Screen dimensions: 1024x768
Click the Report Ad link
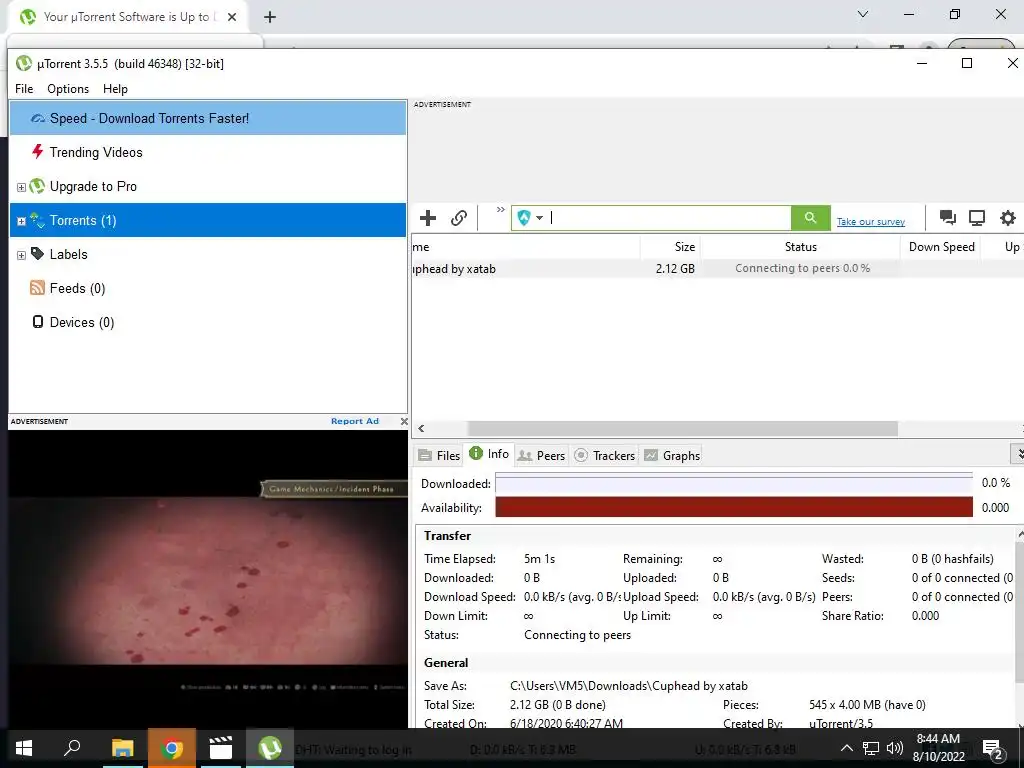coord(355,421)
